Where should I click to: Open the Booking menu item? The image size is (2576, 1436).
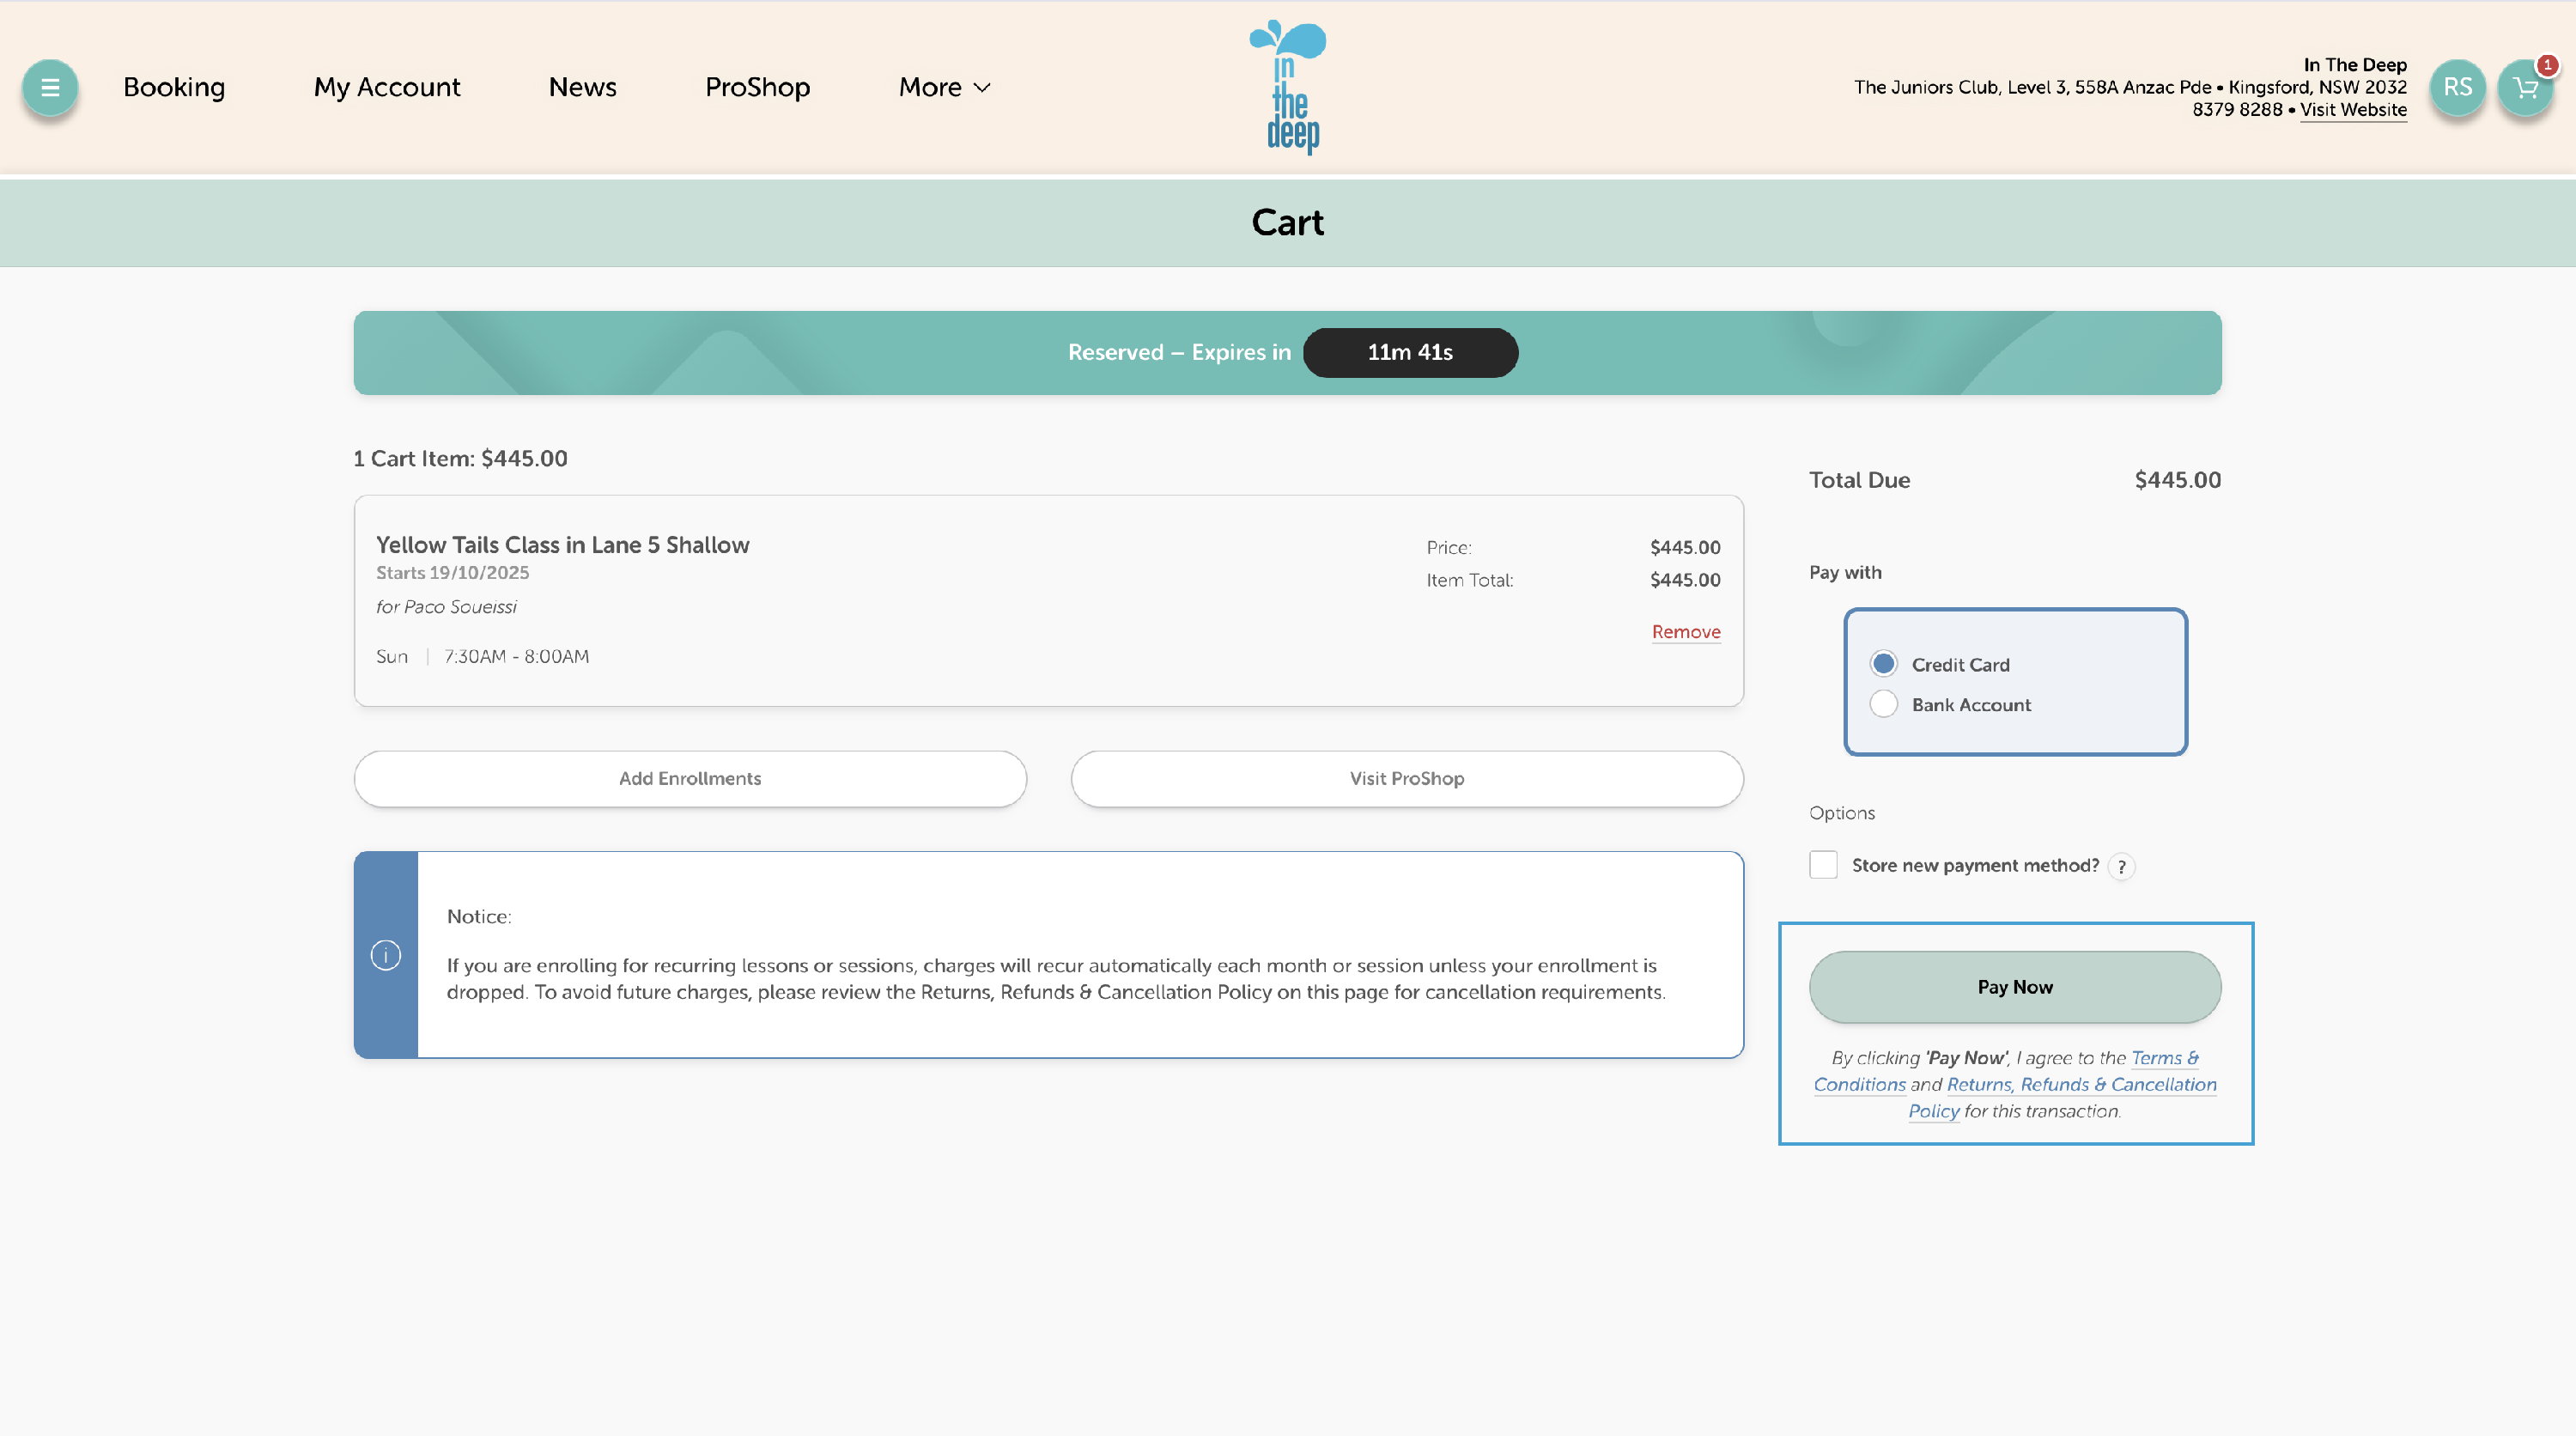(x=174, y=87)
